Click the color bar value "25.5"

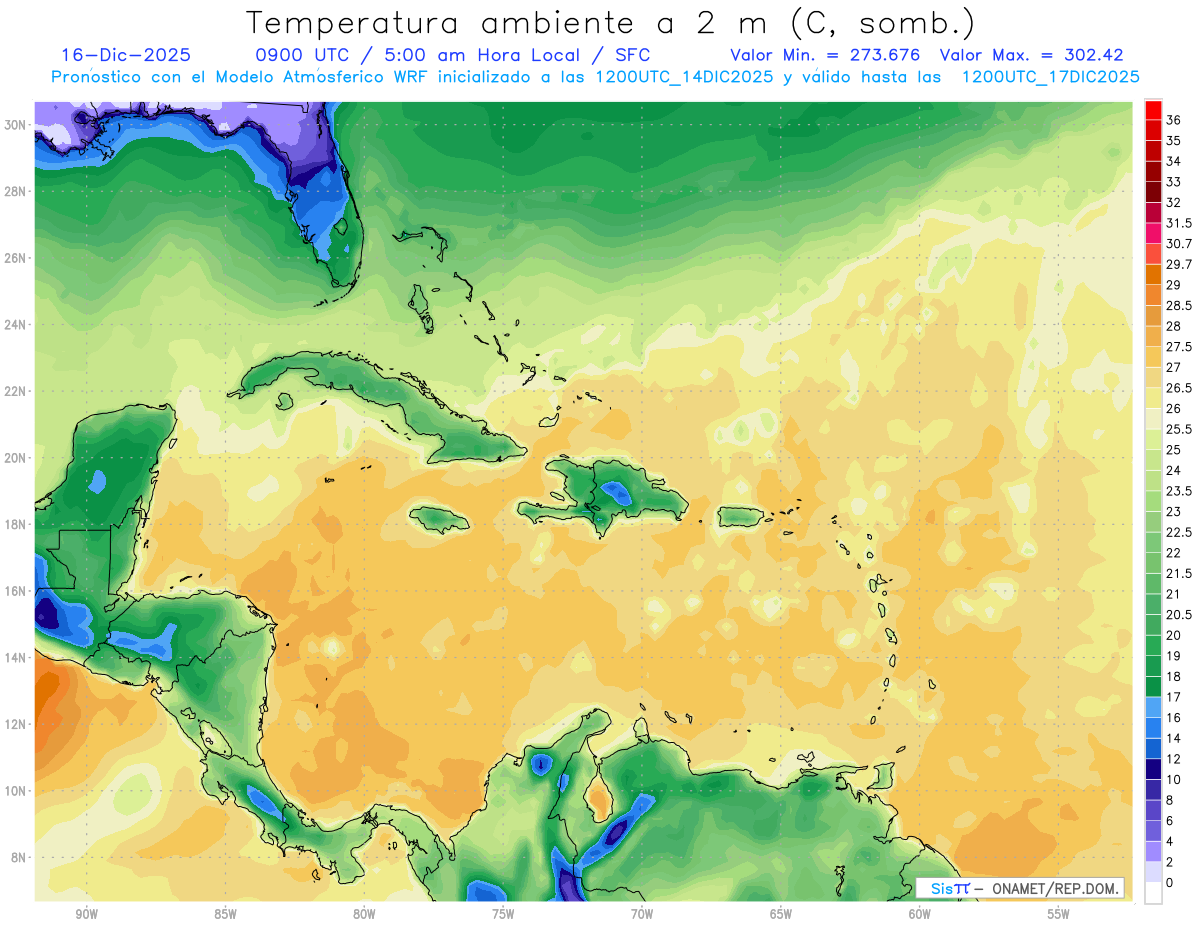1179,429
